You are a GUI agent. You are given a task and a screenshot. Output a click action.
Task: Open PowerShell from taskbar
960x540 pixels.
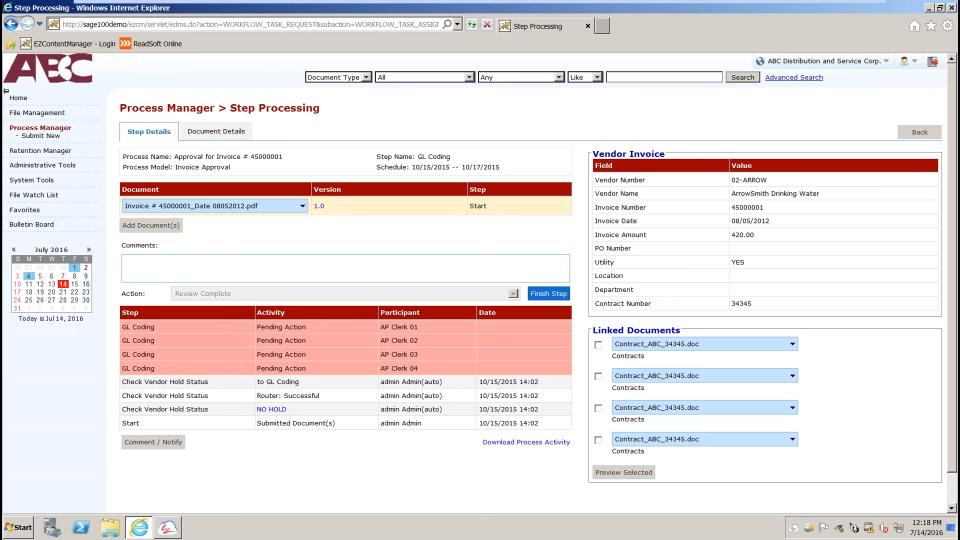[81, 527]
